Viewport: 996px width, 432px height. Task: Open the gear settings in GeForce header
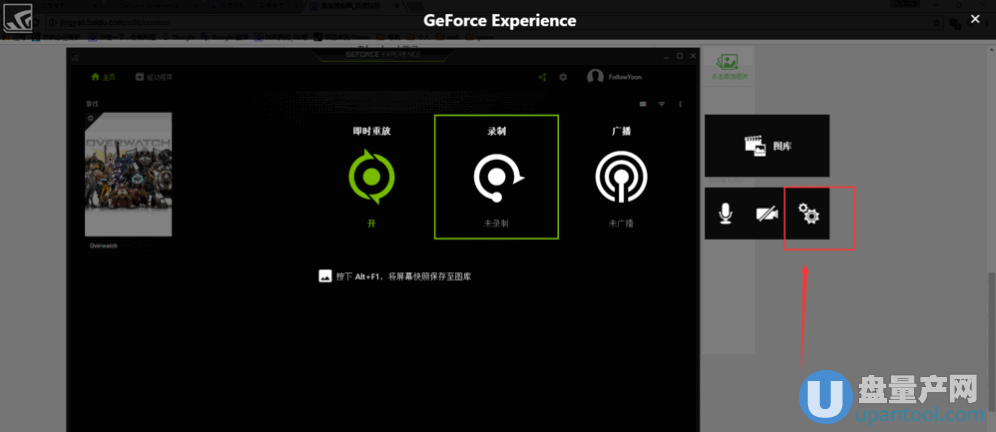tap(563, 77)
